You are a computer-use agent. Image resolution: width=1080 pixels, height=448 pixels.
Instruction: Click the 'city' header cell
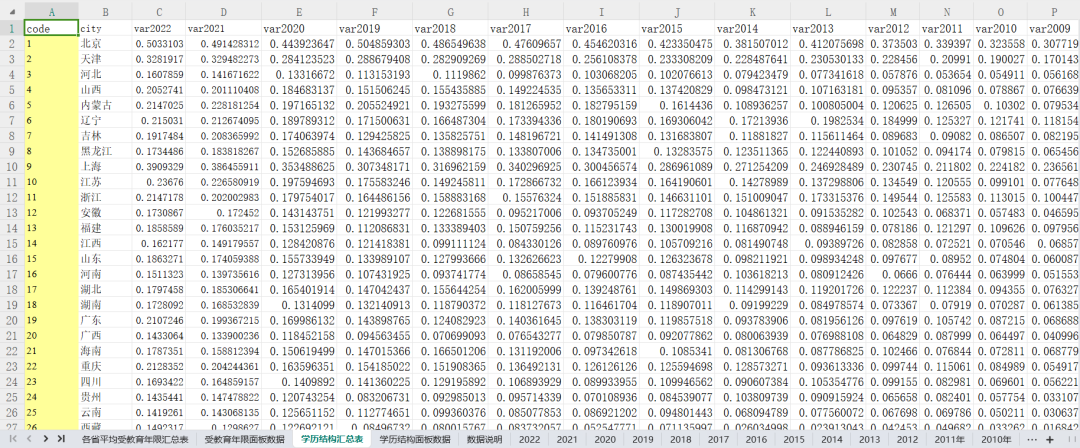(105, 28)
